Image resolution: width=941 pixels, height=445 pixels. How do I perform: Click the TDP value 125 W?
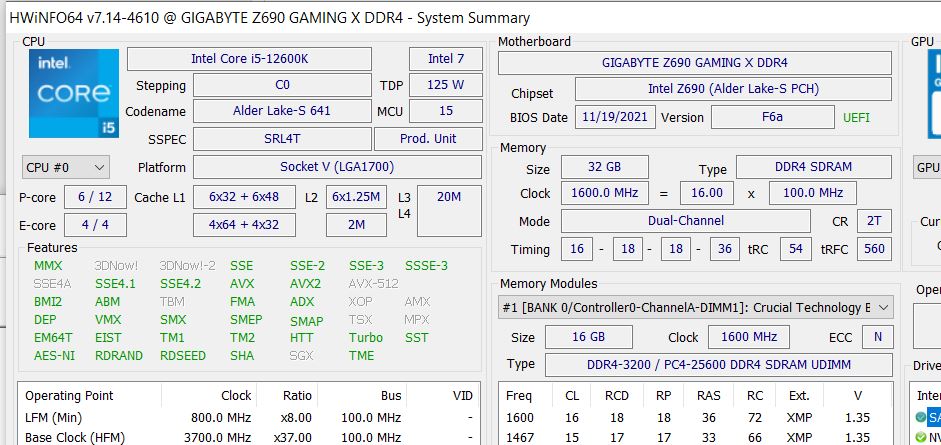445,85
